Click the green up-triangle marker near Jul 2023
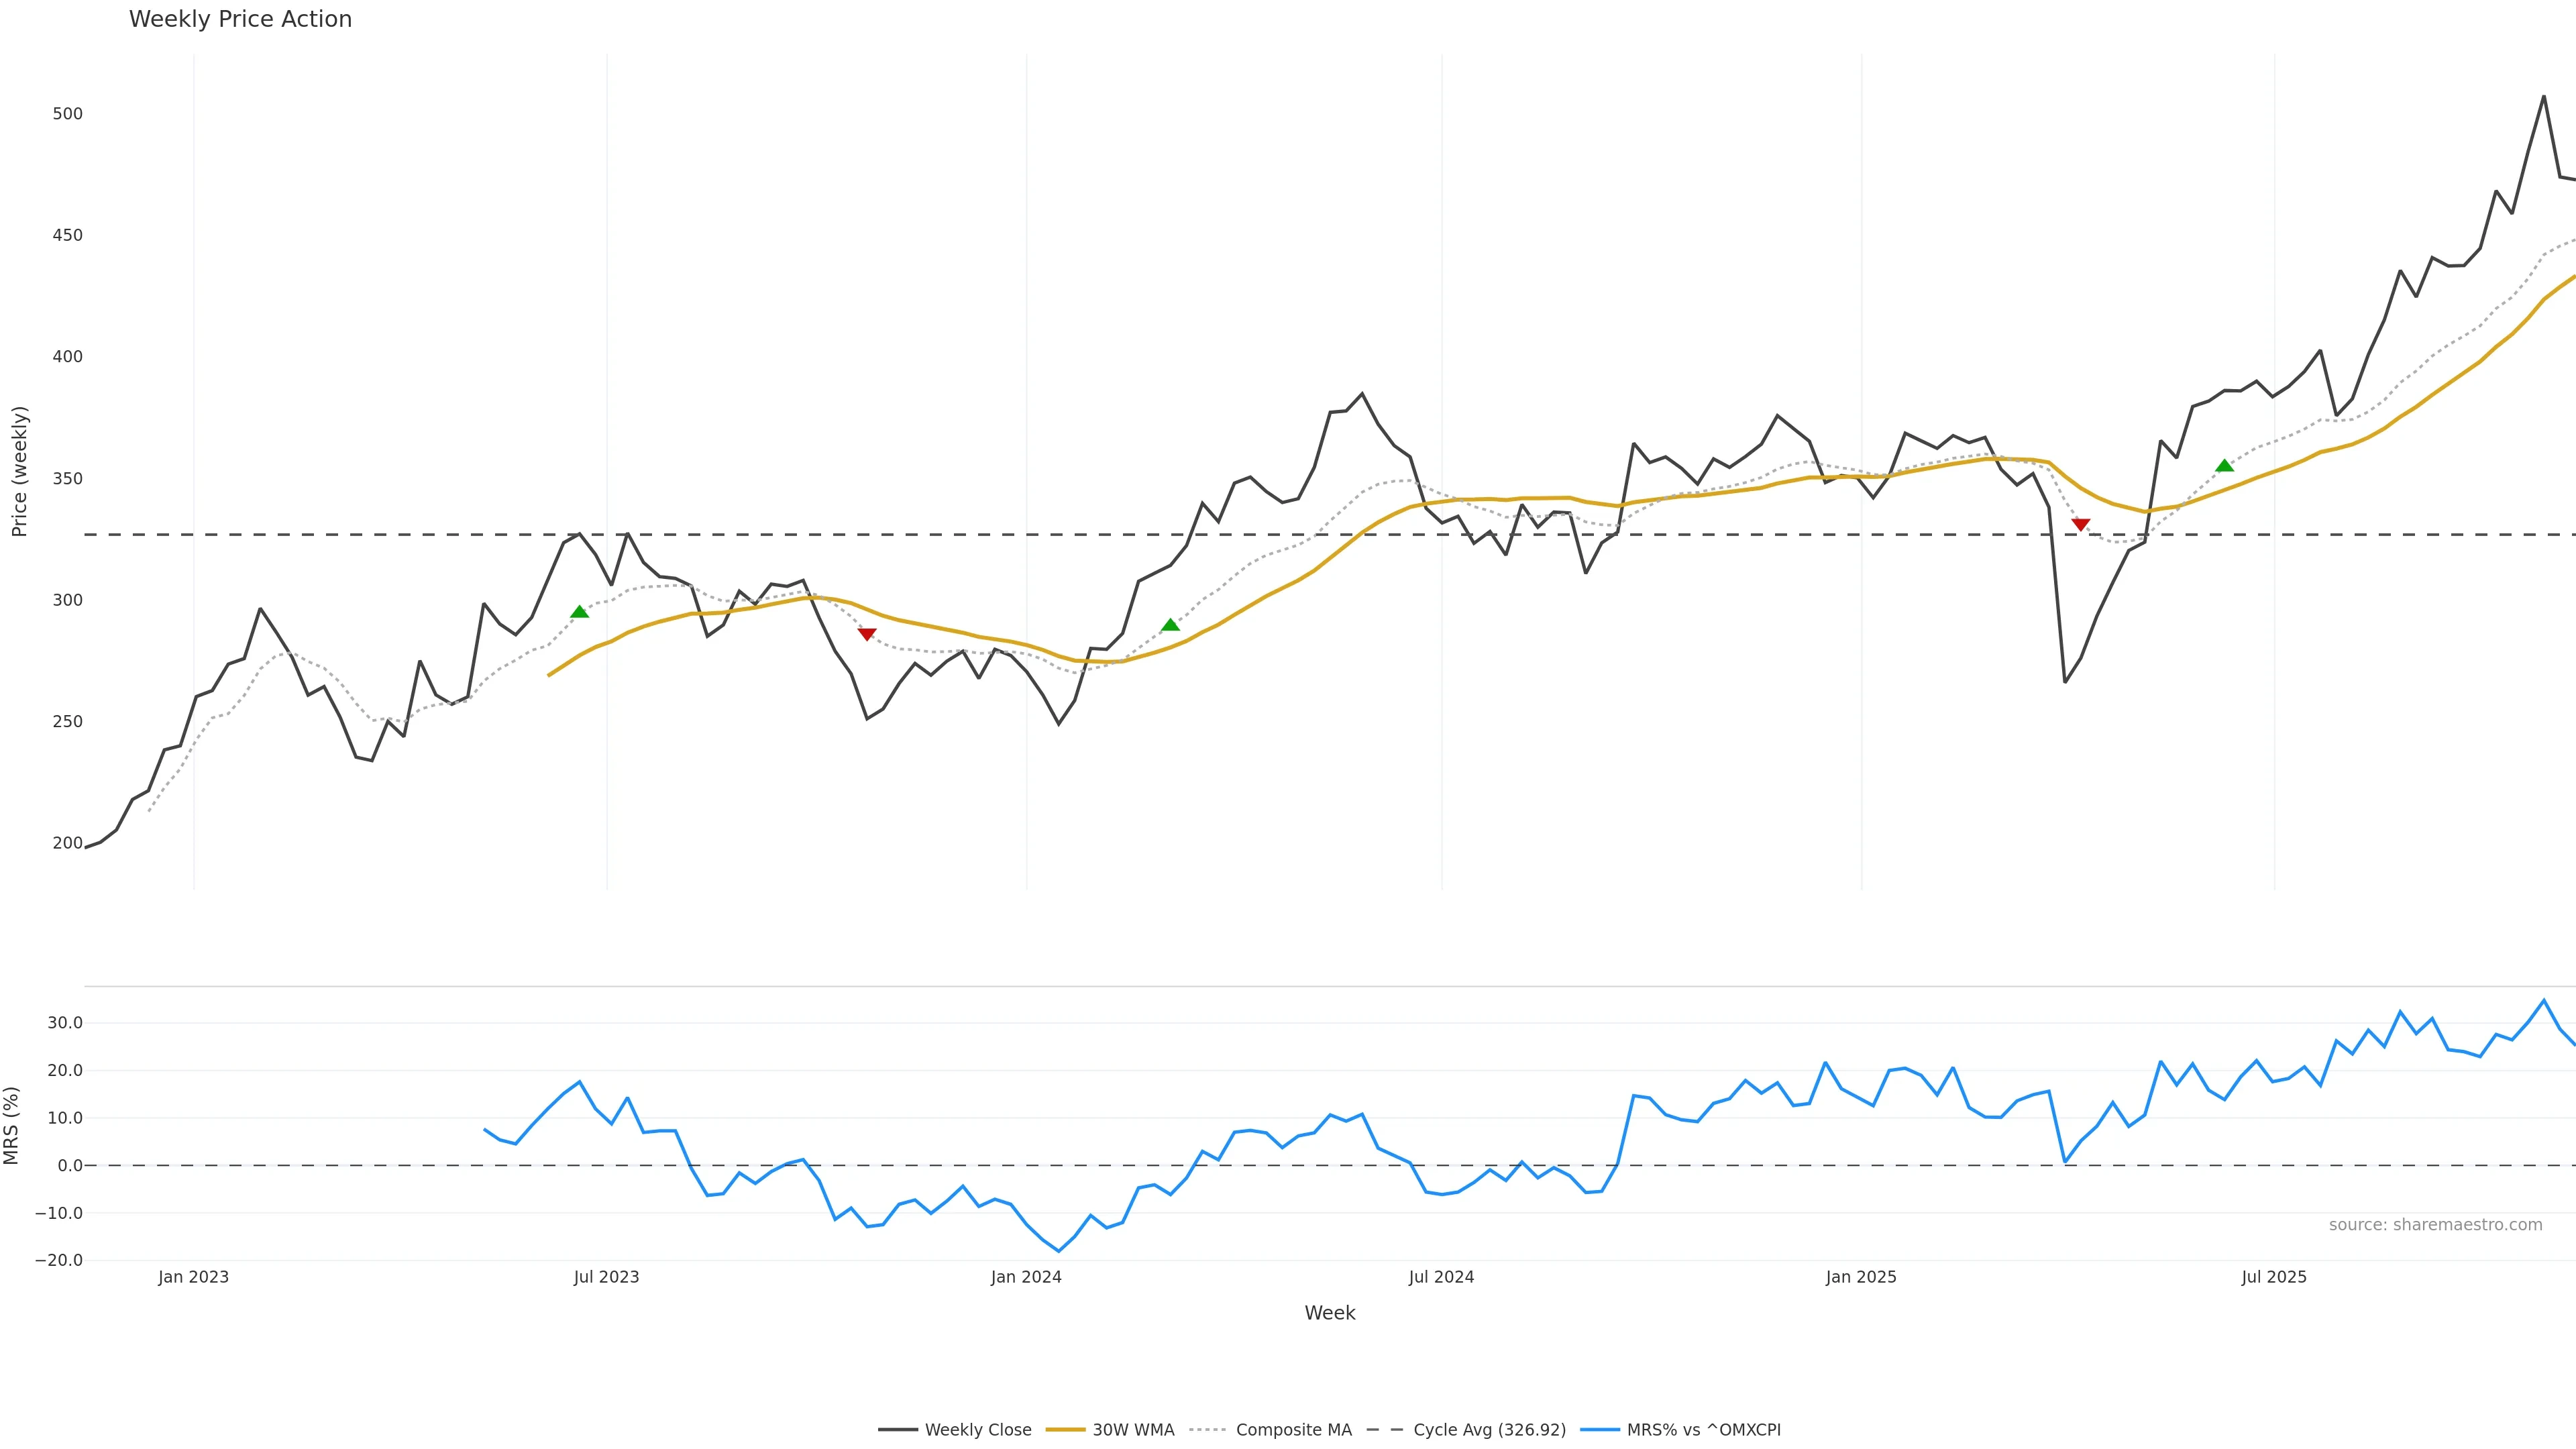Image resolution: width=2576 pixels, height=1449 pixels. click(x=579, y=612)
